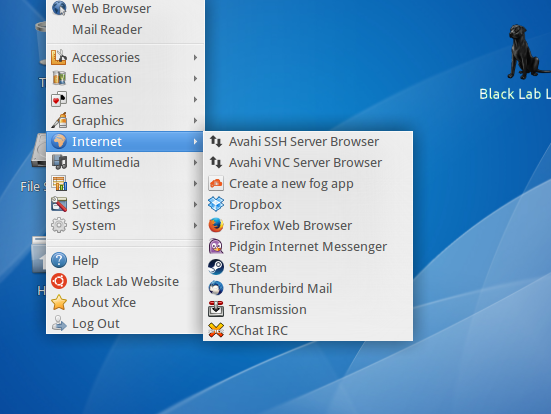
Task: Expand the Accessories submenu arrow
Action: click(x=195, y=57)
